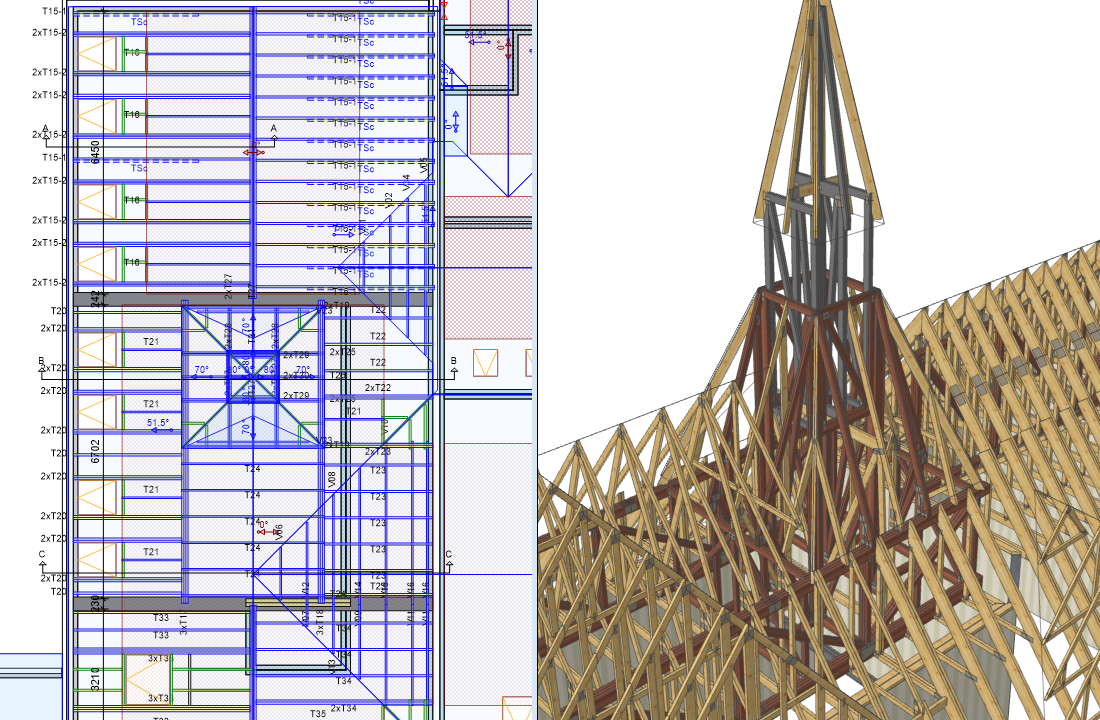Select the central square of the tower plan
The height and width of the screenshot is (720, 1100).
pos(252,376)
